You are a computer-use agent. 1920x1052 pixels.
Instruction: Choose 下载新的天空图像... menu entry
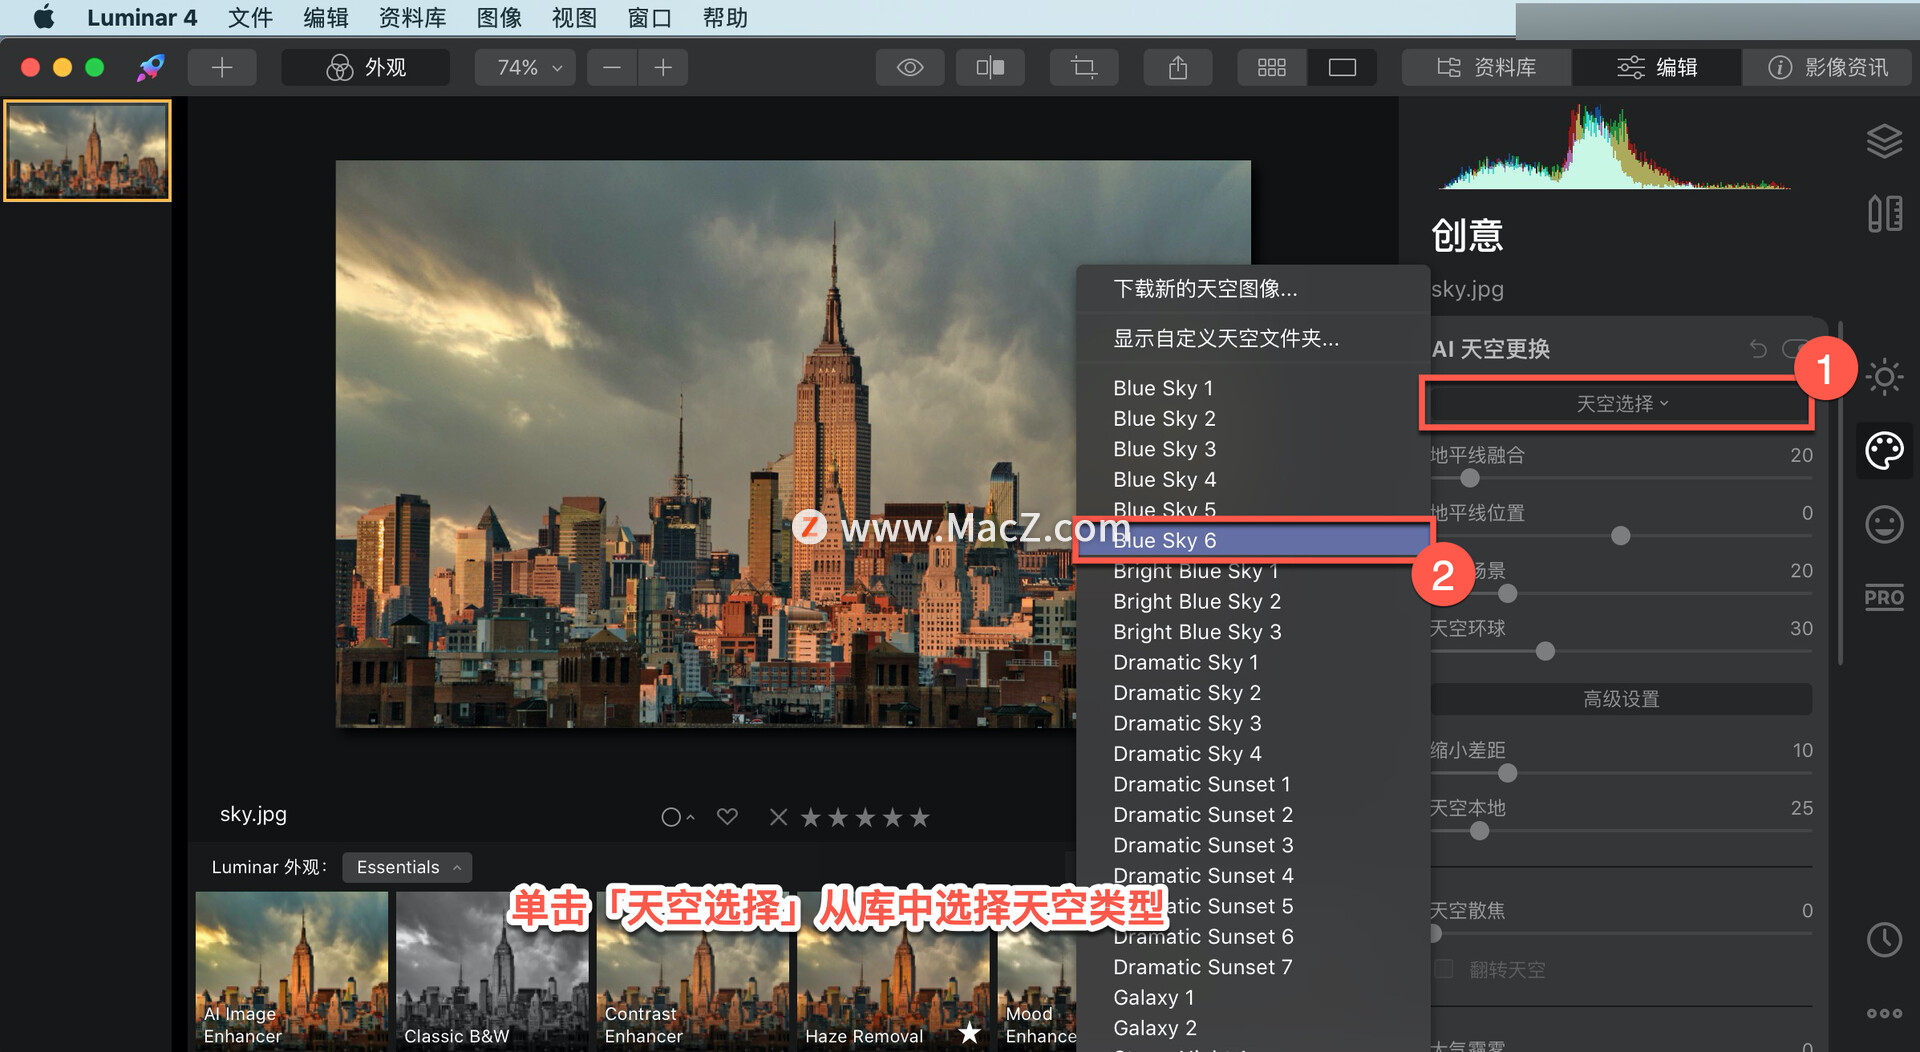tap(1253, 289)
